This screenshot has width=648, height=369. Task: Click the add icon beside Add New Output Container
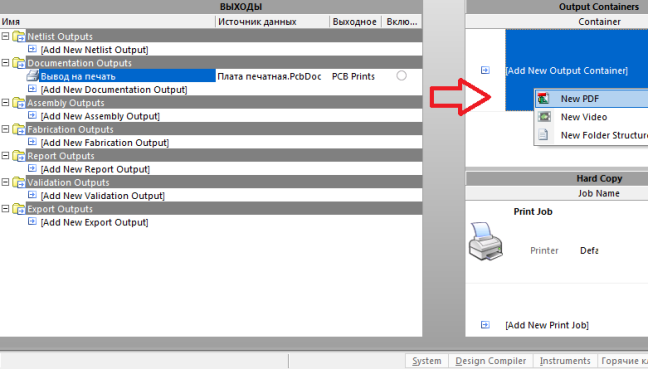485,70
